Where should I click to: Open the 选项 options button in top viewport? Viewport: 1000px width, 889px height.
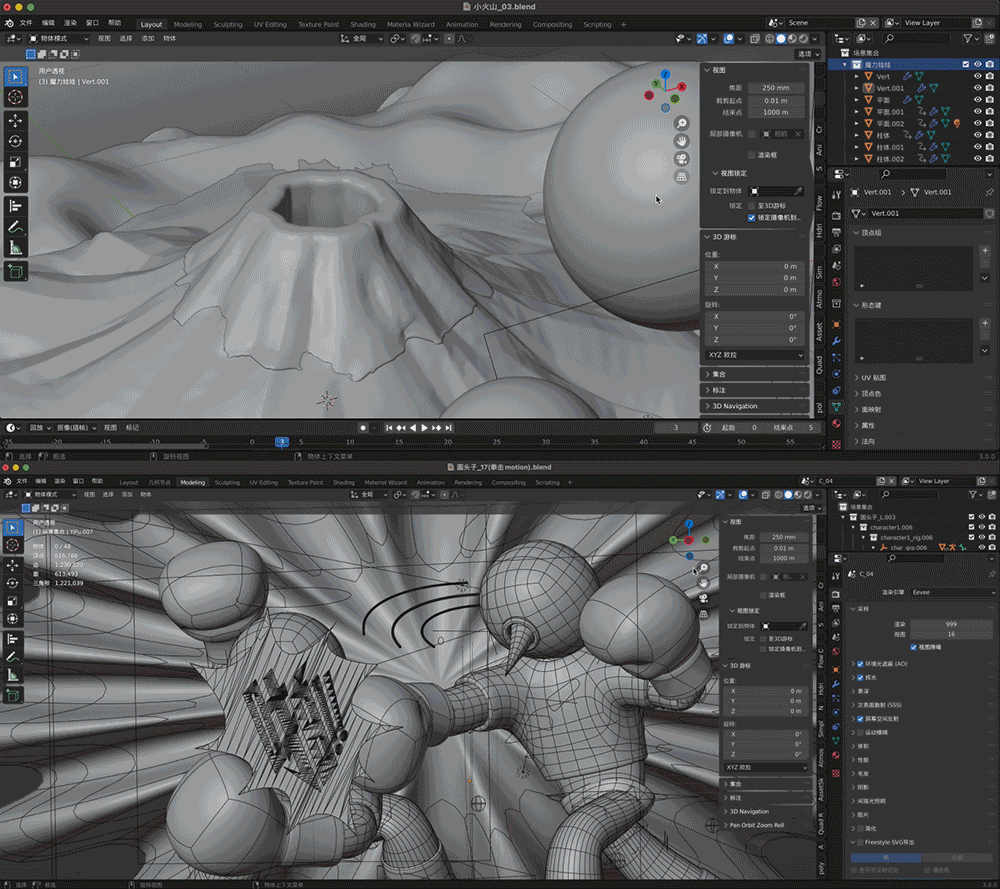coord(807,54)
